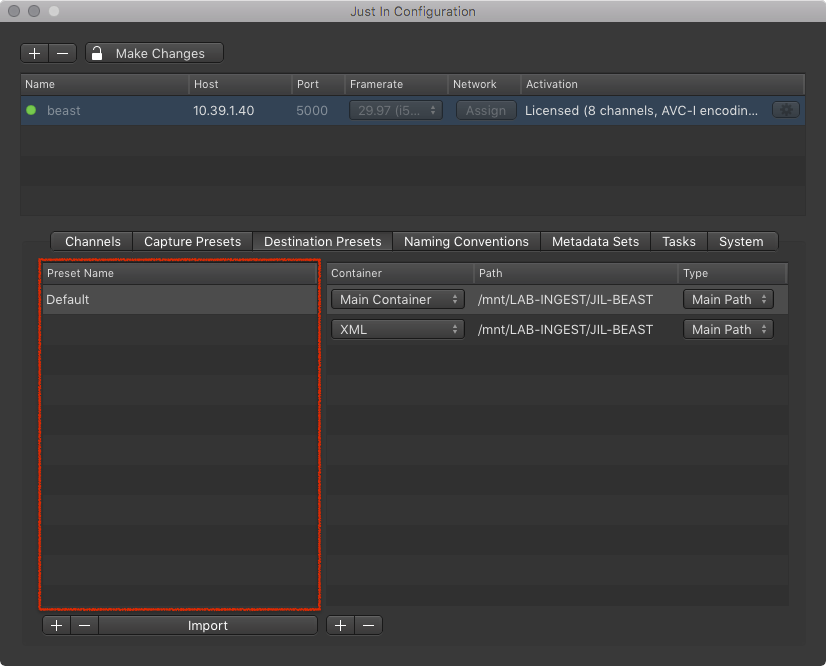Click the green status dot of beast

tap(31, 110)
